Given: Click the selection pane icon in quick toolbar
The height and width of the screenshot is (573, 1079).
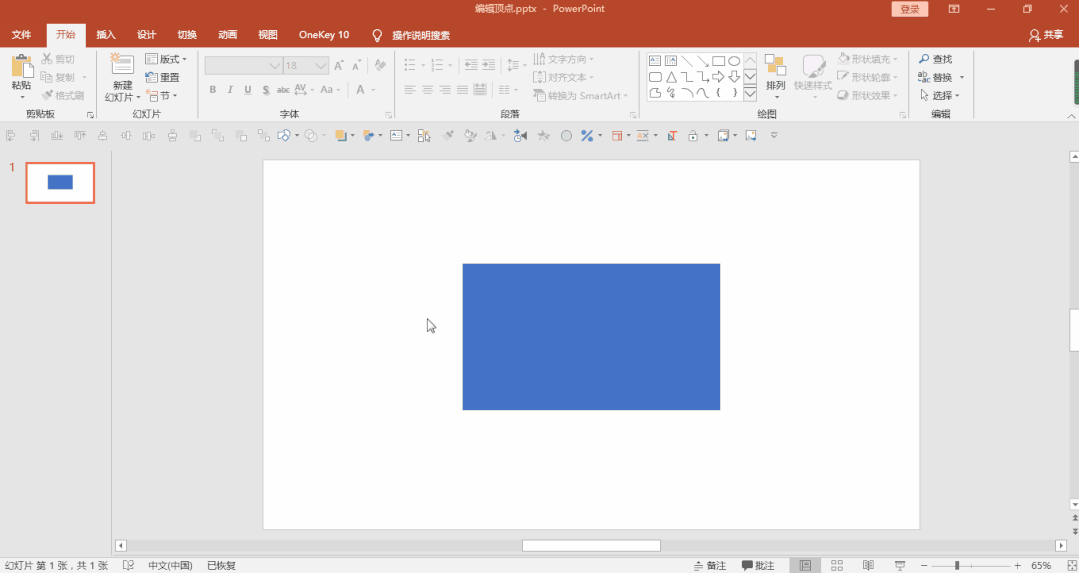Looking at the screenshot, I should point(424,136).
